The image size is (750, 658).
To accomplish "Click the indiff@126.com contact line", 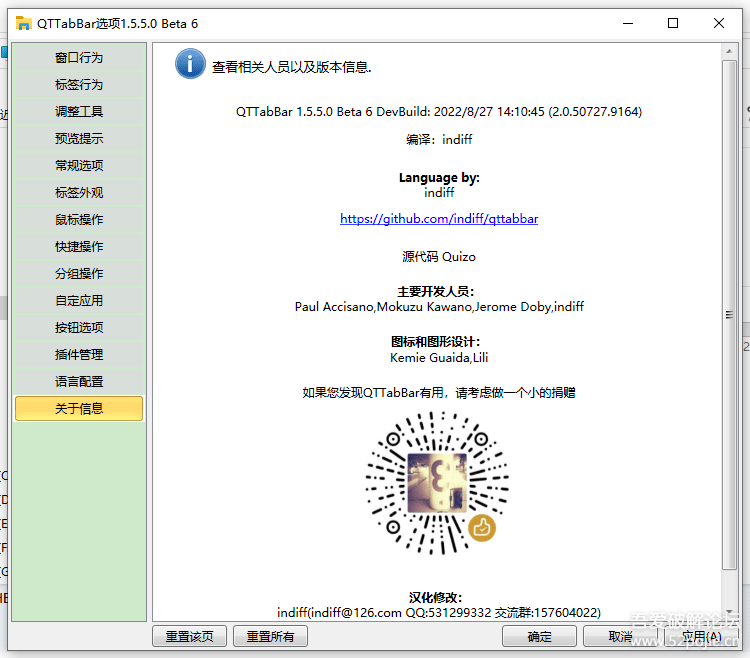I will 439,613.
